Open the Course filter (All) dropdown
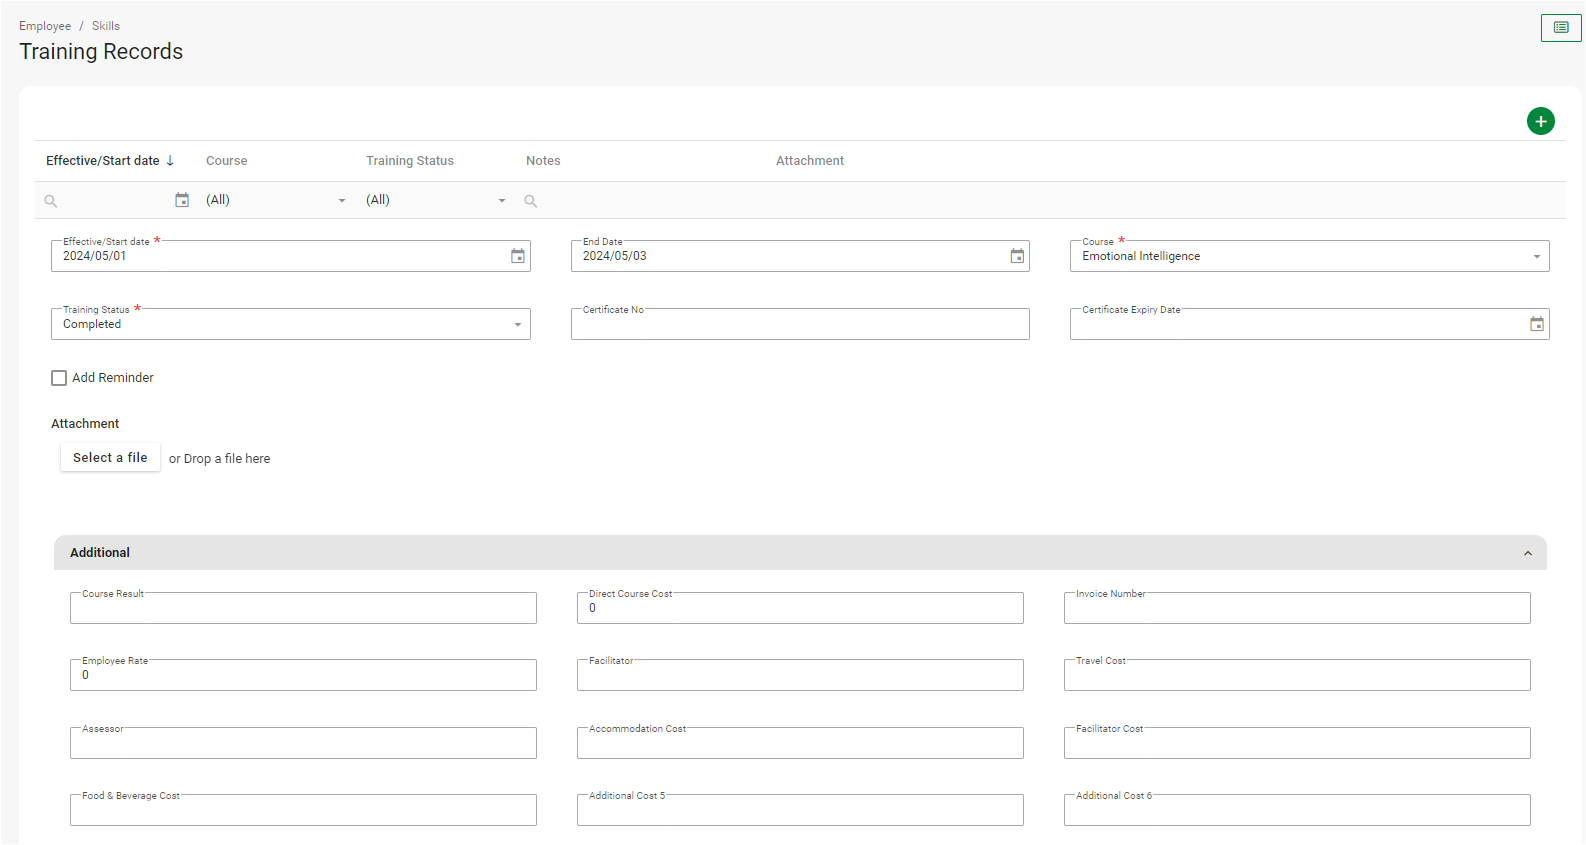The width and height of the screenshot is (1586, 845). click(341, 201)
